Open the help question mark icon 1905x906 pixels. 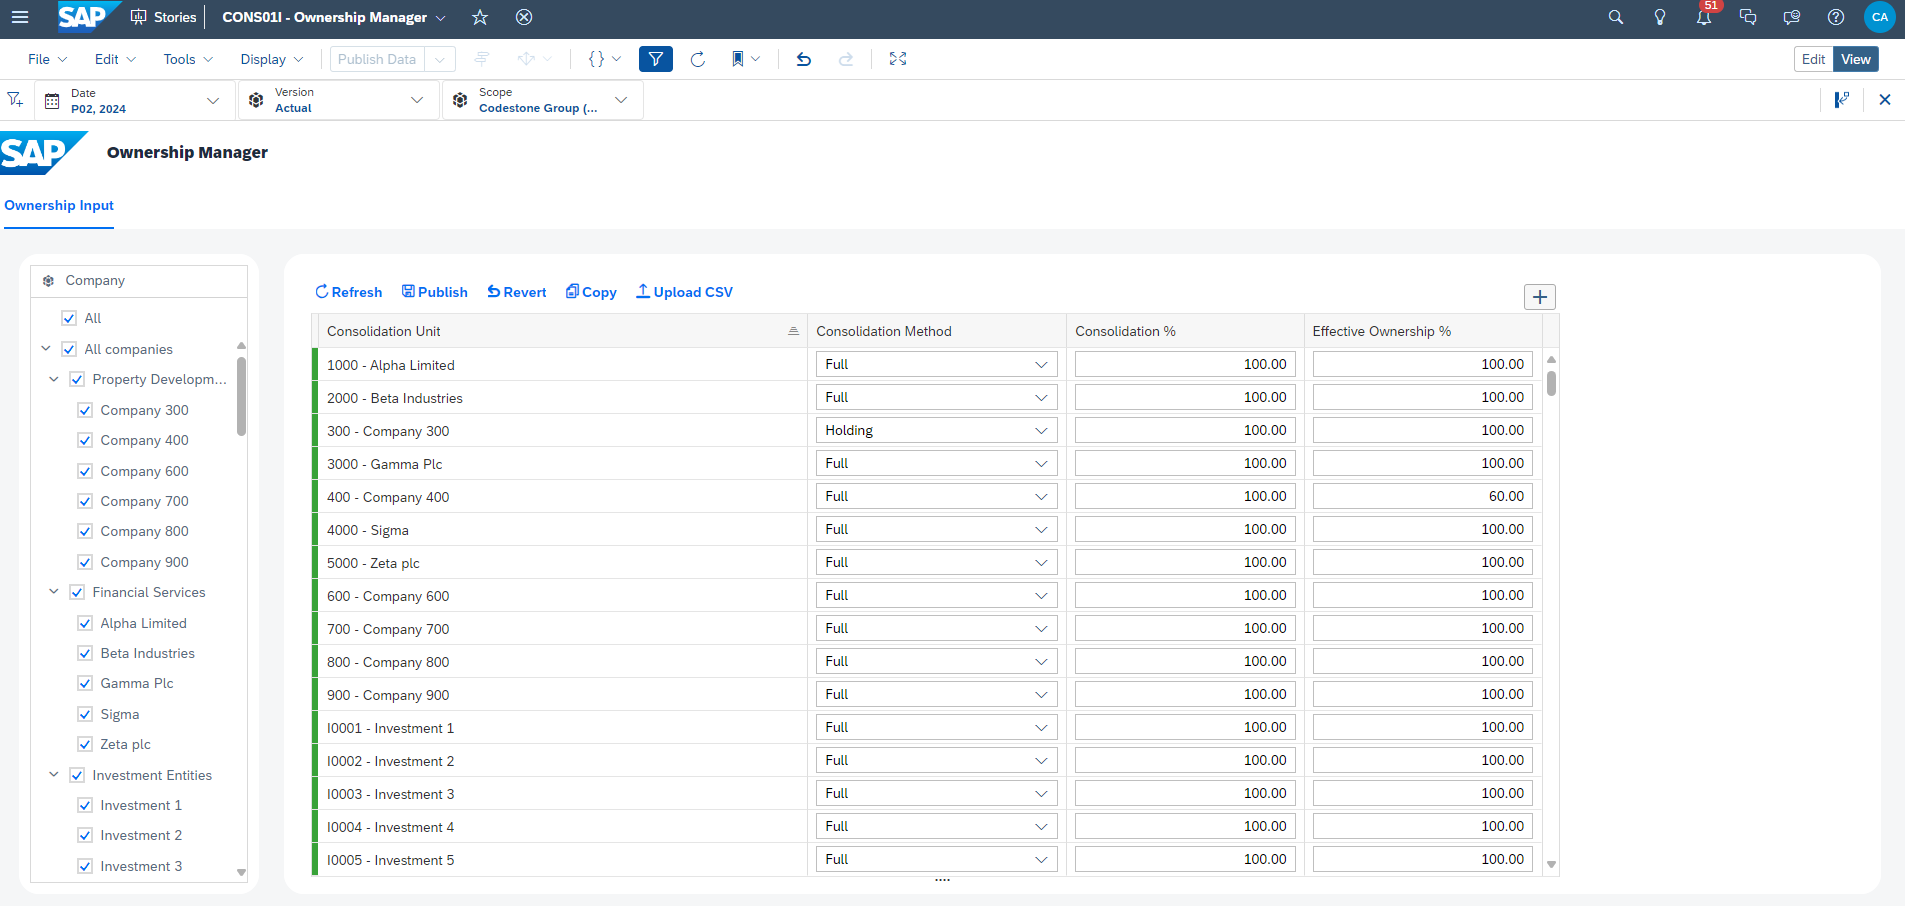point(1836,17)
